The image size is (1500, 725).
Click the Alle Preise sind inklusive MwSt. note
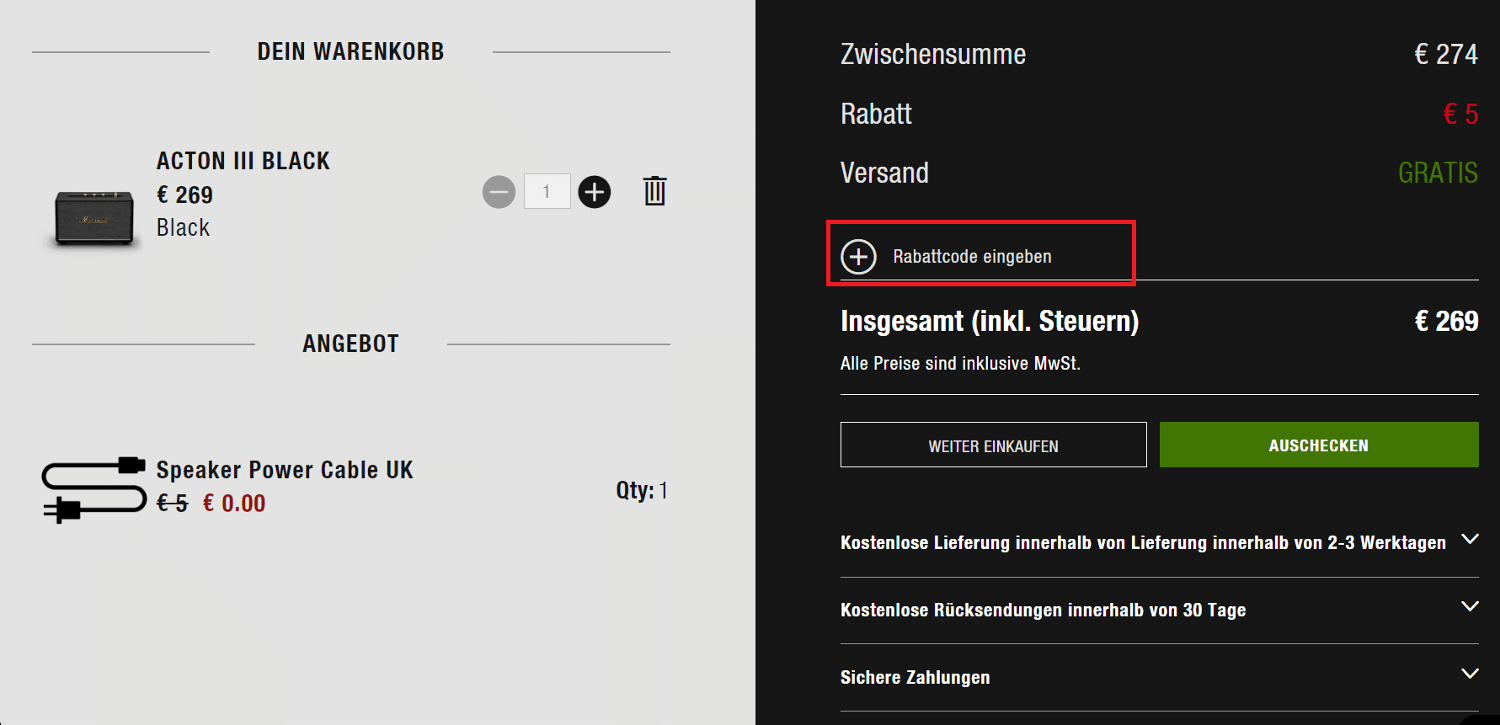(x=960, y=364)
